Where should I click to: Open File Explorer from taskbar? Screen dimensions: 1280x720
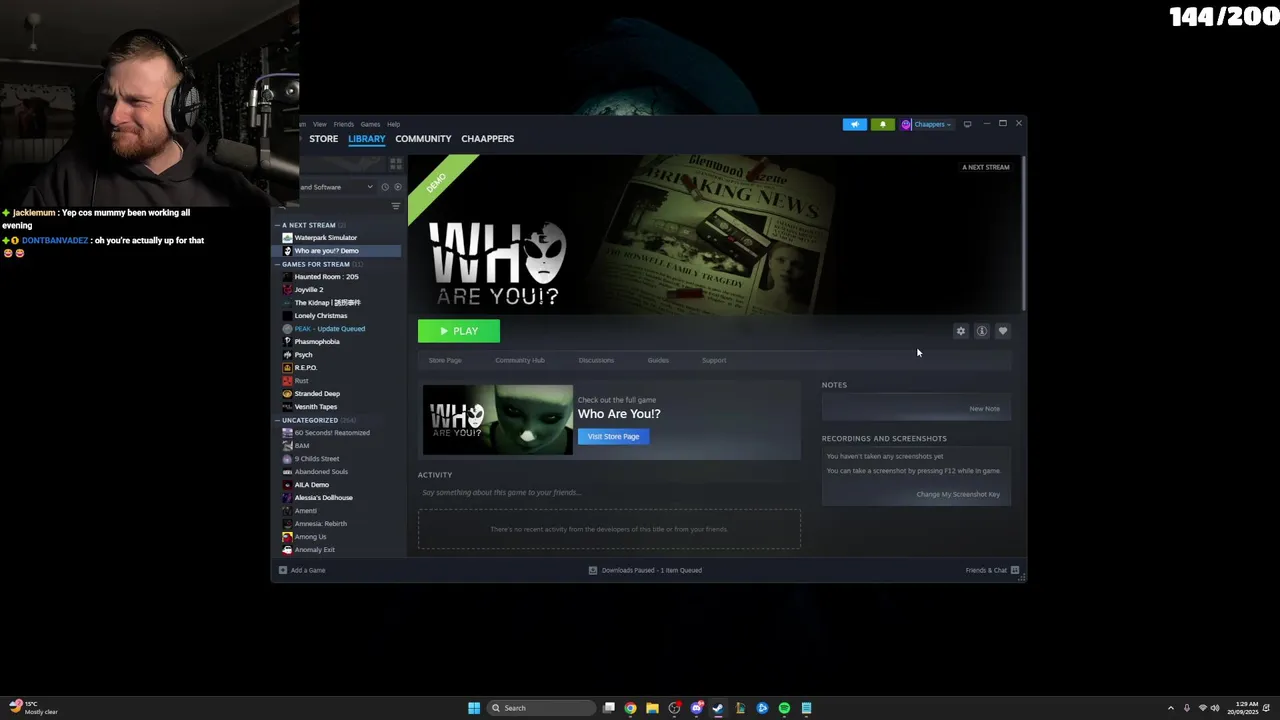click(652, 708)
